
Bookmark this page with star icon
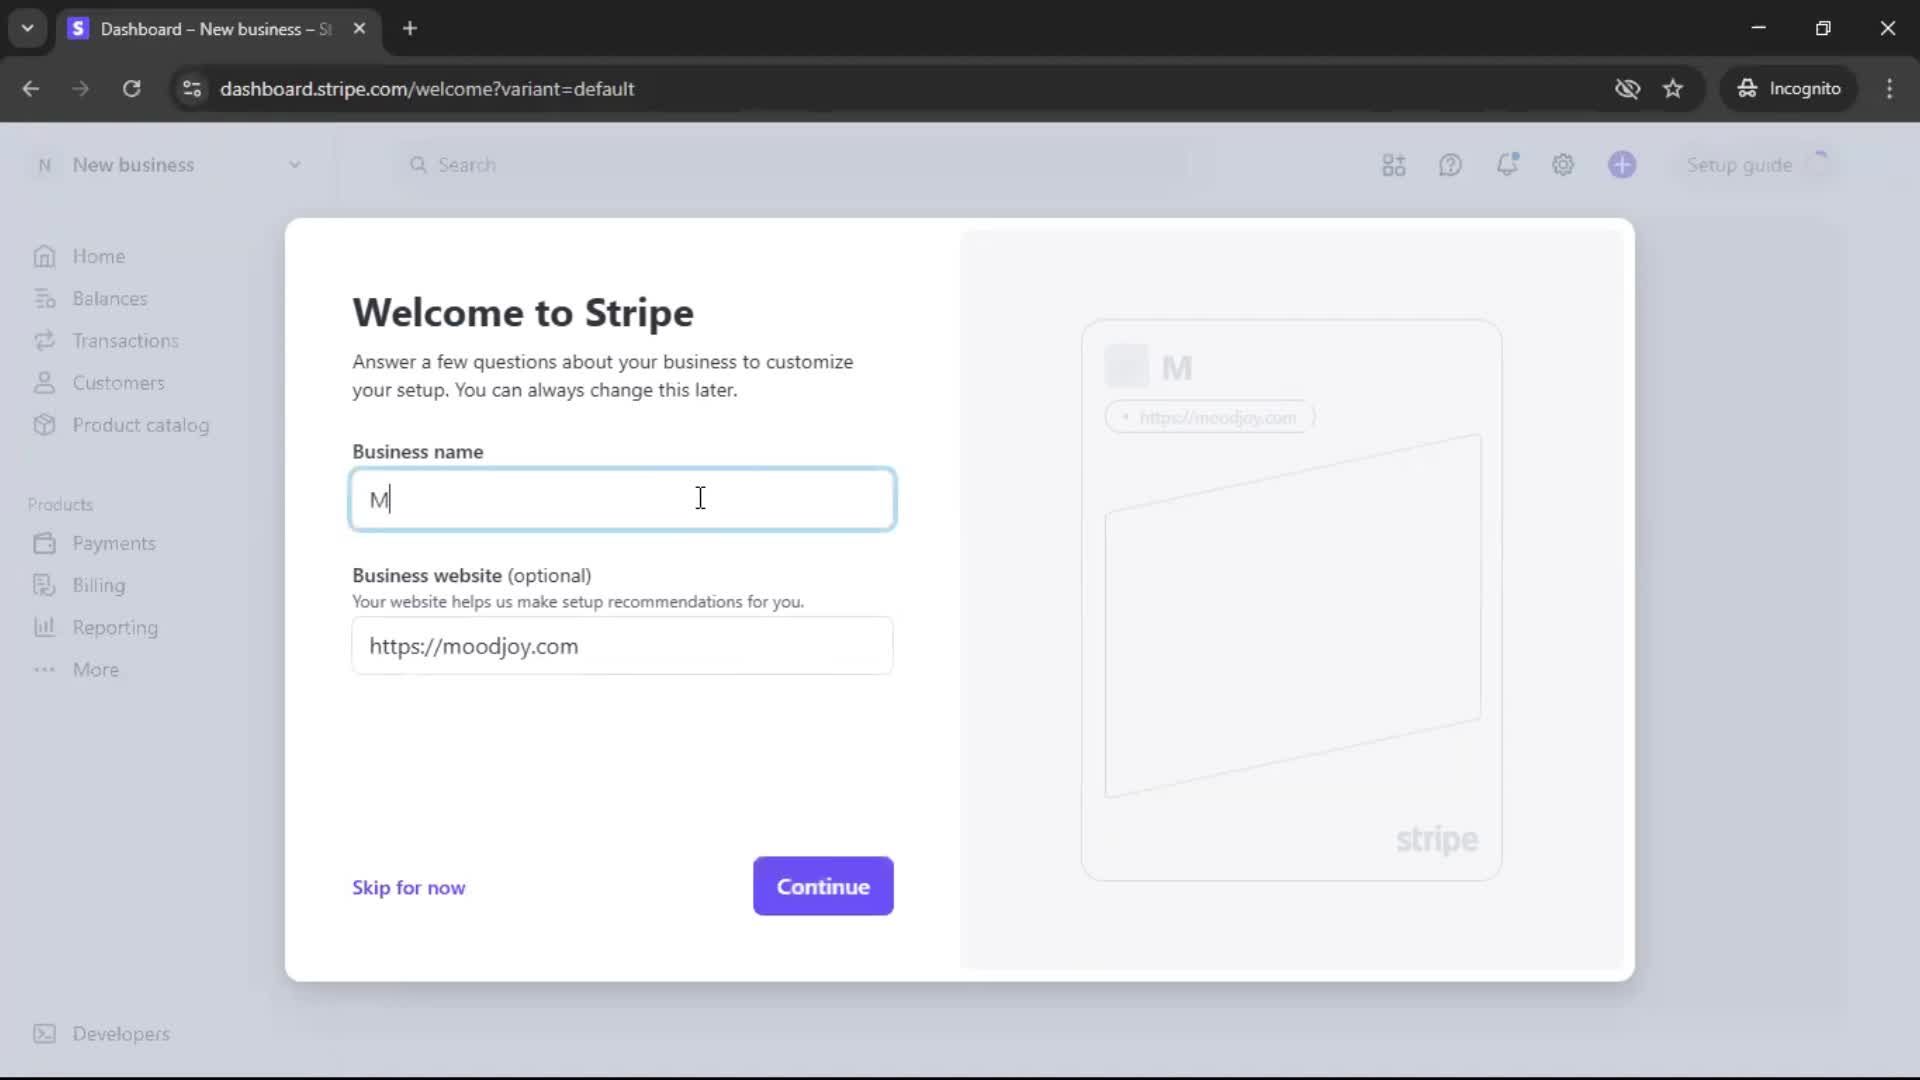[x=1673, y=89]
